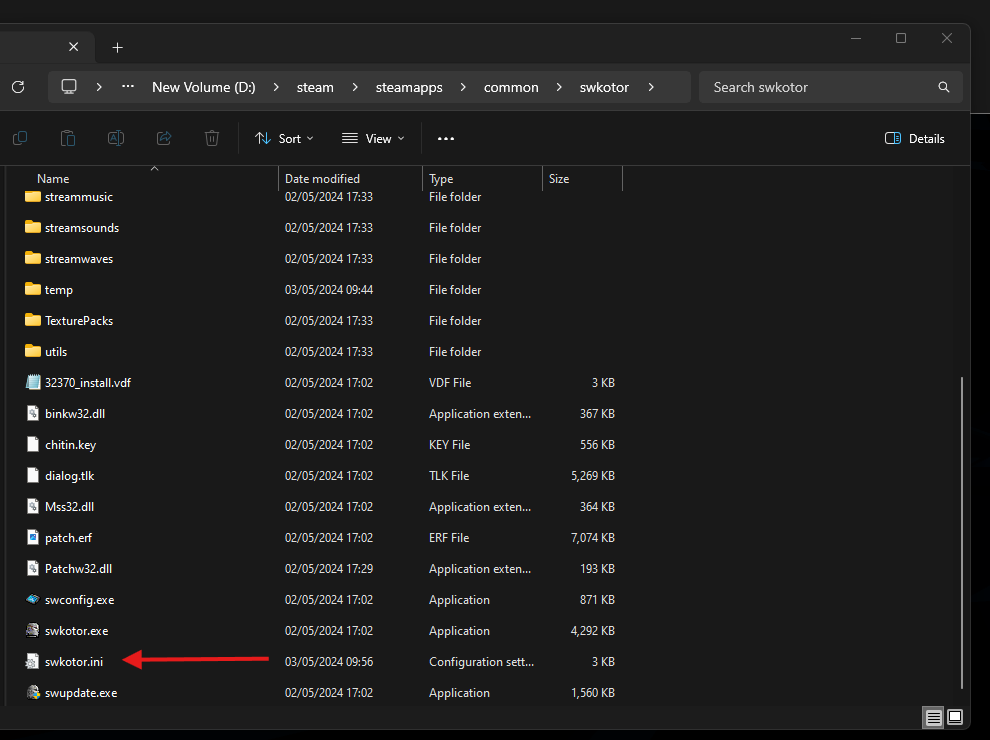
Task: Click the Refresh icon beside address bar
Action: click(x=18, y=87)
